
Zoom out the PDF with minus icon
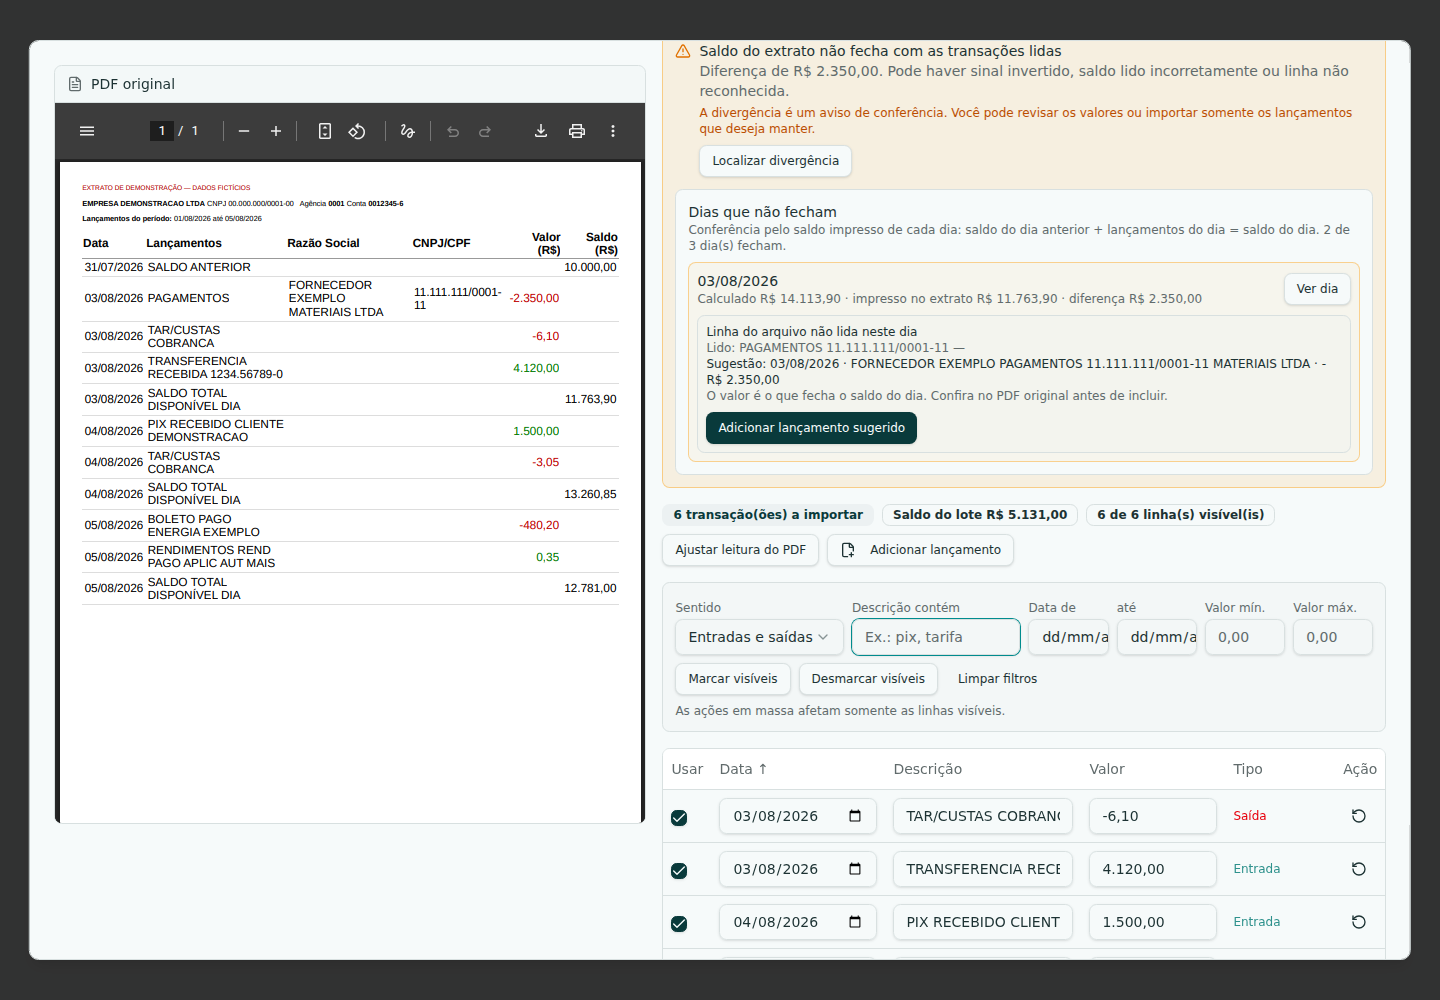pos(244,131)
